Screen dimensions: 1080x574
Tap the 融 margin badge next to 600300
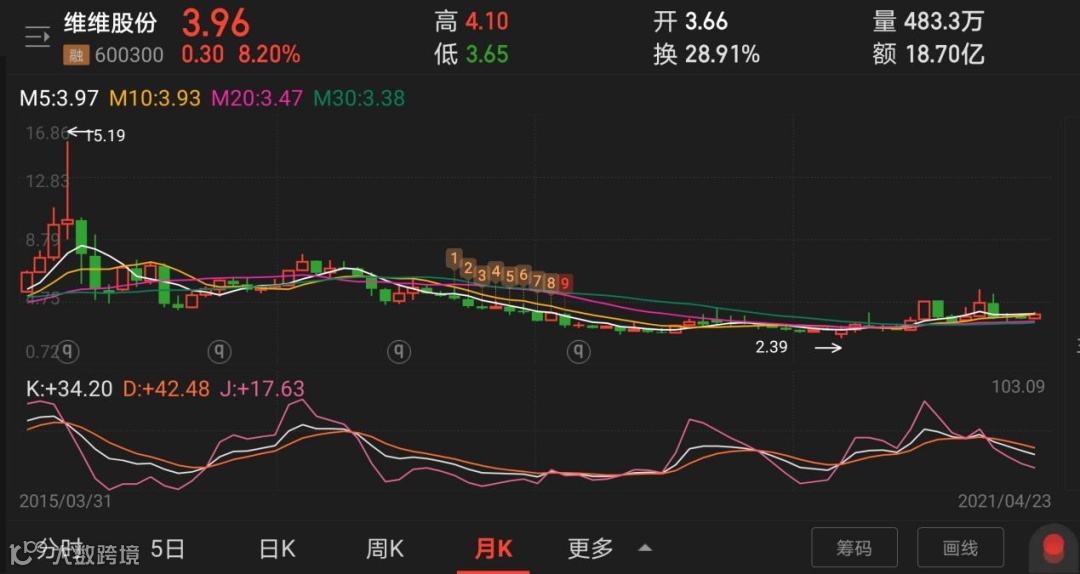pos(76,55)
